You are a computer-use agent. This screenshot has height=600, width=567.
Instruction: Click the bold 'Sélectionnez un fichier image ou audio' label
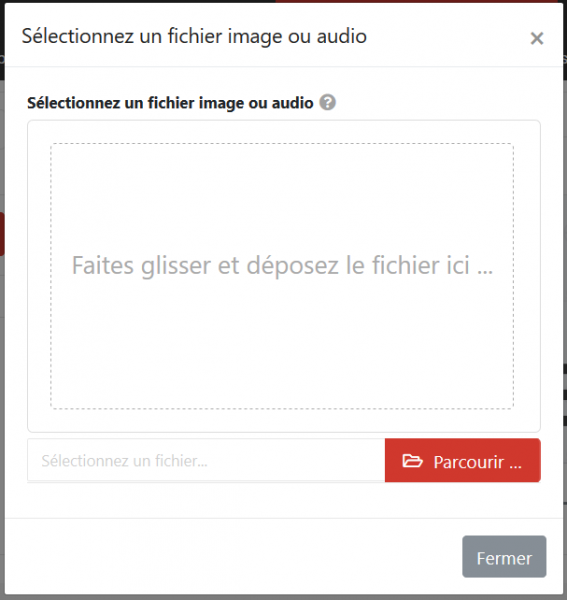170,103
